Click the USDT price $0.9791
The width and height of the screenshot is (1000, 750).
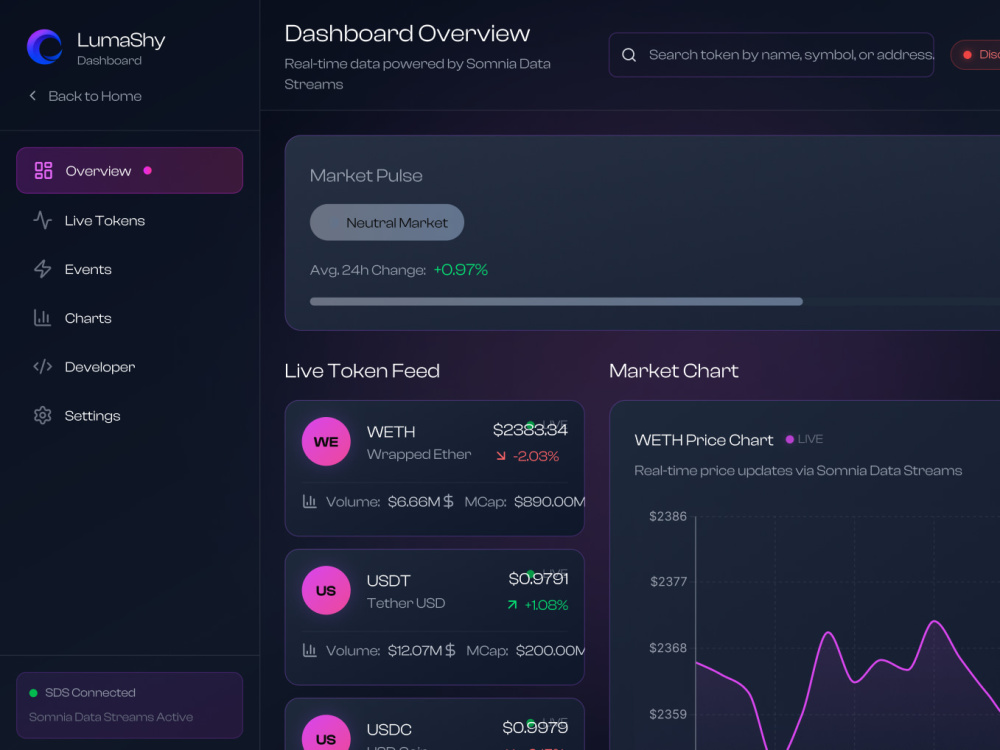click(538, 578)
